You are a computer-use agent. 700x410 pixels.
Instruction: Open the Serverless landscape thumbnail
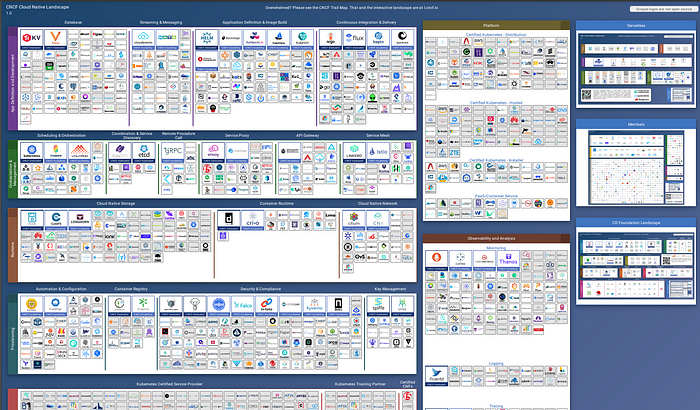coord(636,69)
